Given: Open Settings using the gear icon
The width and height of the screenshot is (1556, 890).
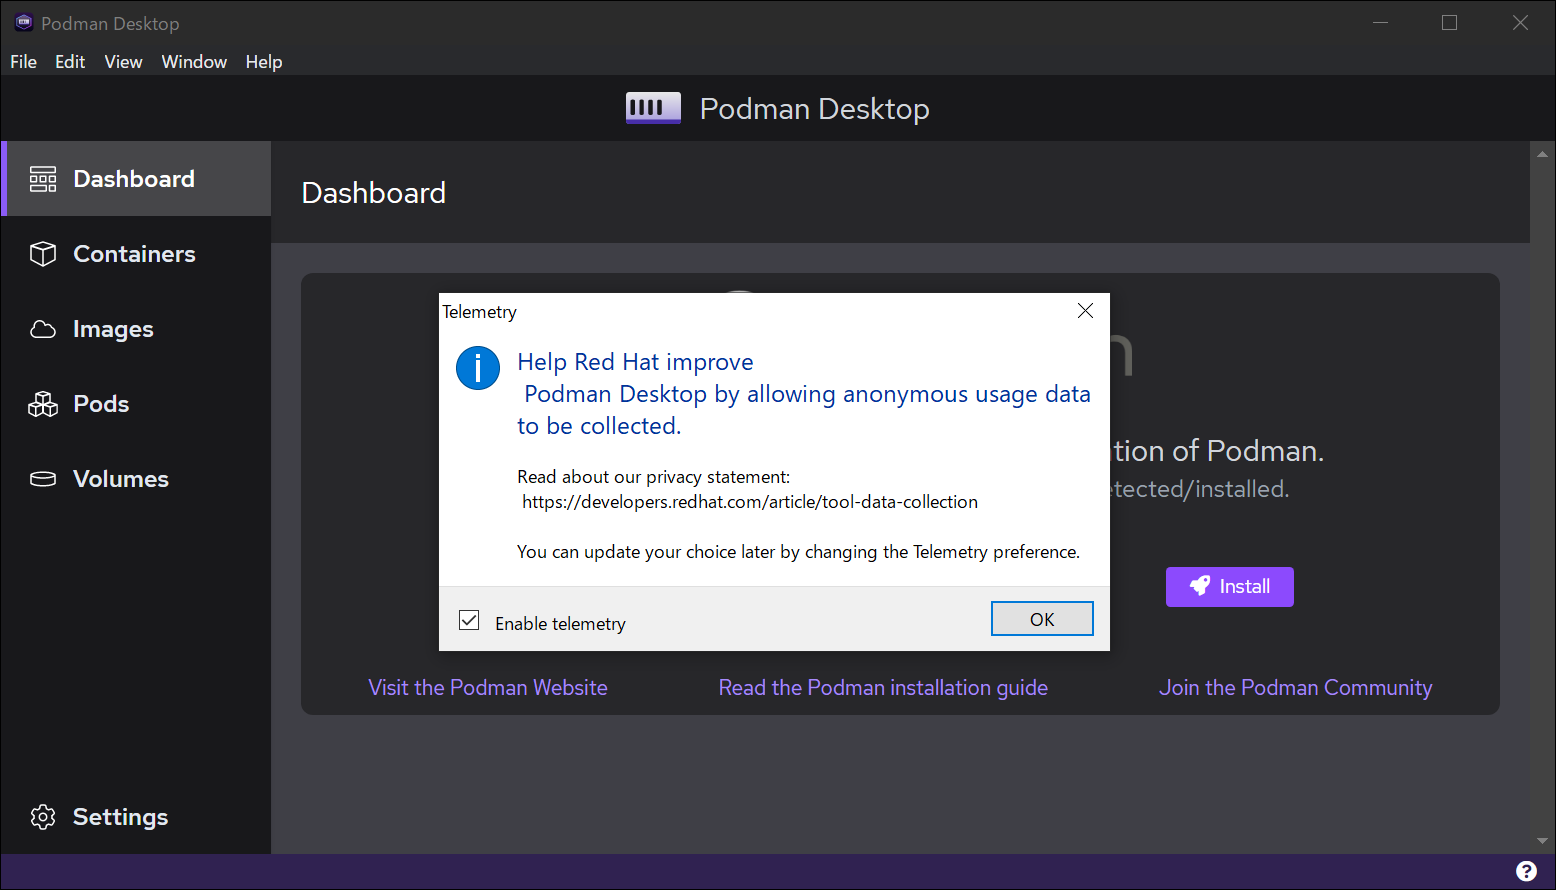Looking at the screenshot, I should click(43, 817).
